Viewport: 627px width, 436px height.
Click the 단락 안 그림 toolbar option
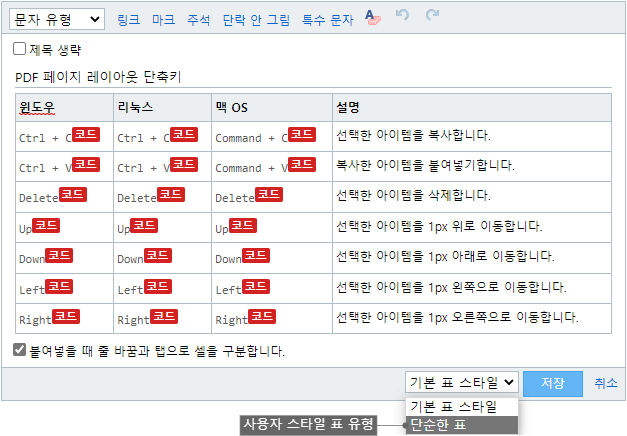tap(256, 20)
